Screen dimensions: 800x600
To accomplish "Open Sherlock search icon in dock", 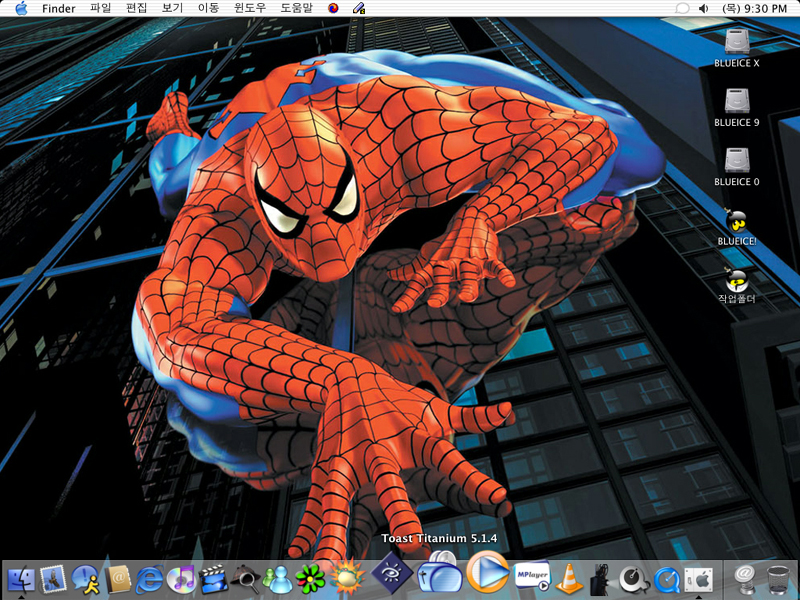I will pos(245,578).
